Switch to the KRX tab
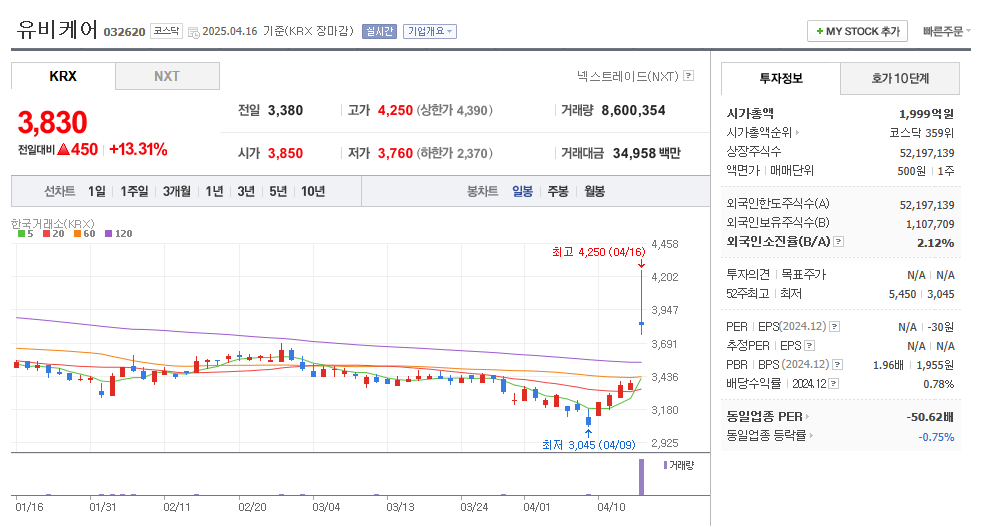 click(x=63, y=76)
